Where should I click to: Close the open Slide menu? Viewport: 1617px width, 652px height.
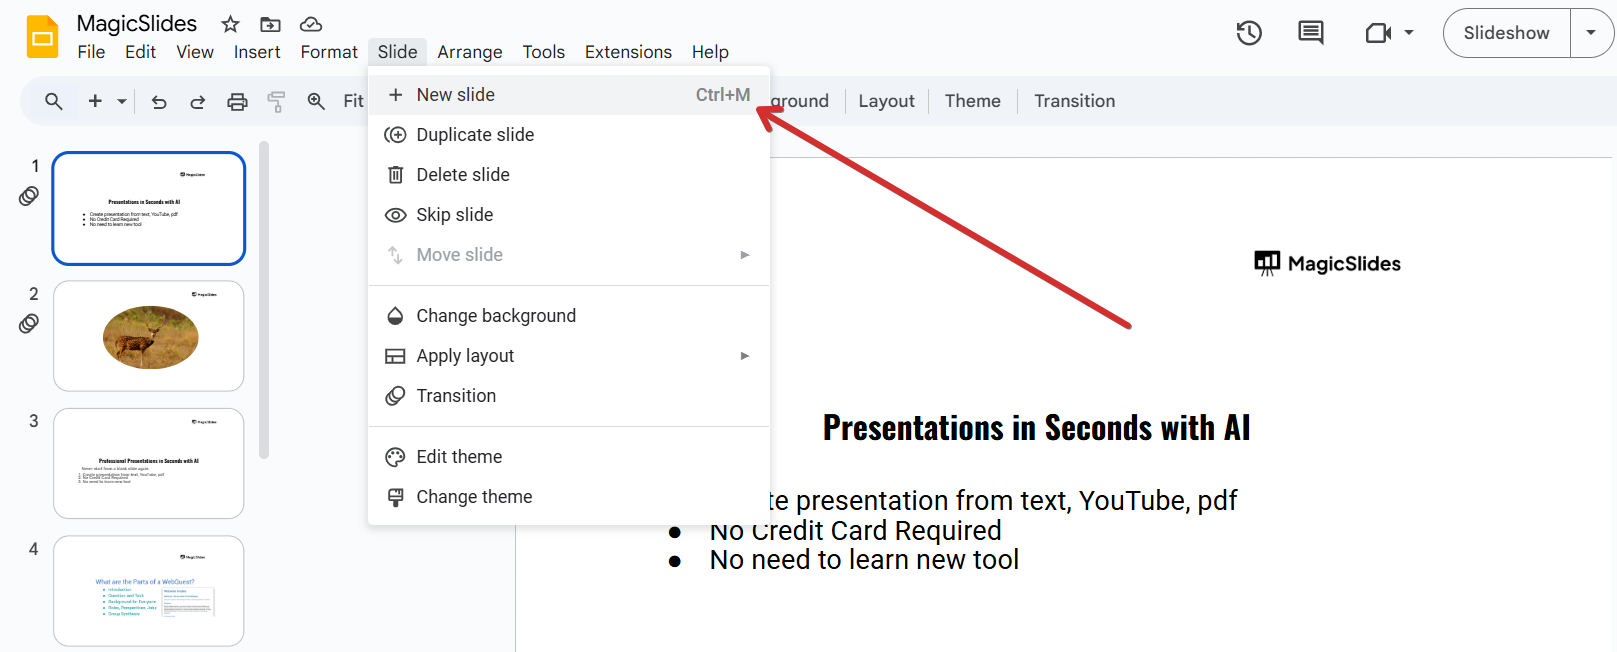[397, 52]
